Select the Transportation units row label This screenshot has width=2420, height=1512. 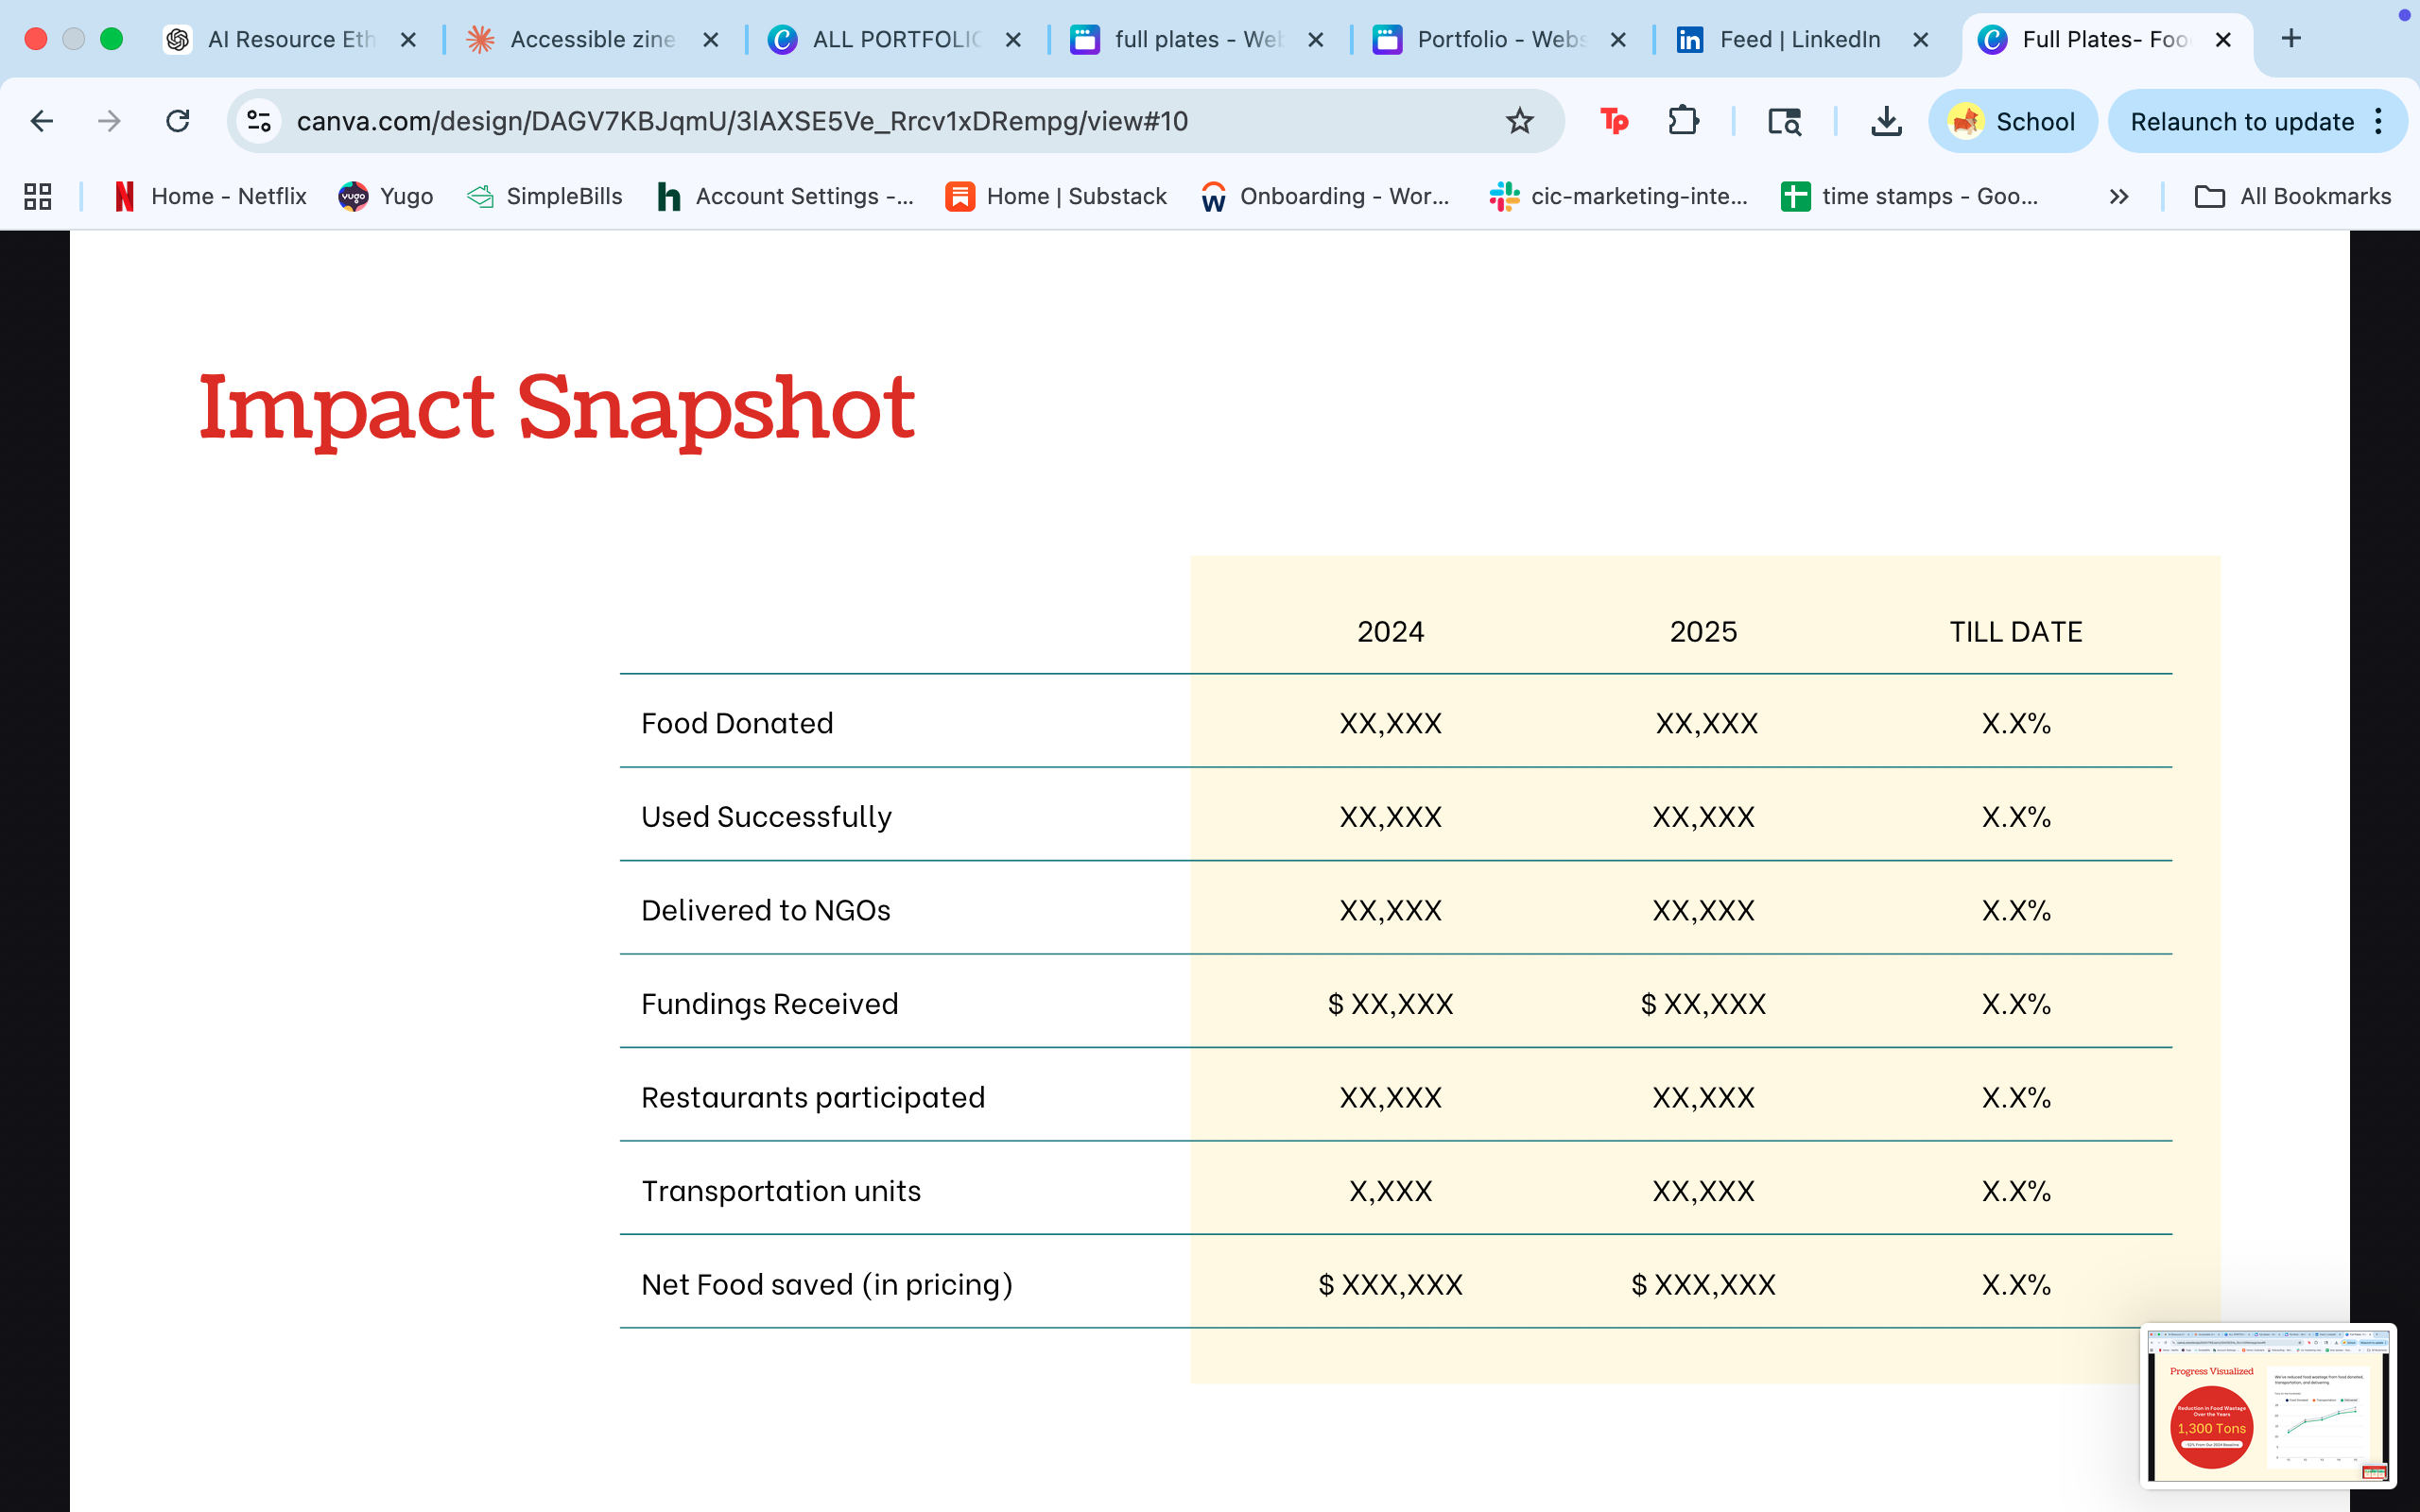click(x=780, y=1191)
